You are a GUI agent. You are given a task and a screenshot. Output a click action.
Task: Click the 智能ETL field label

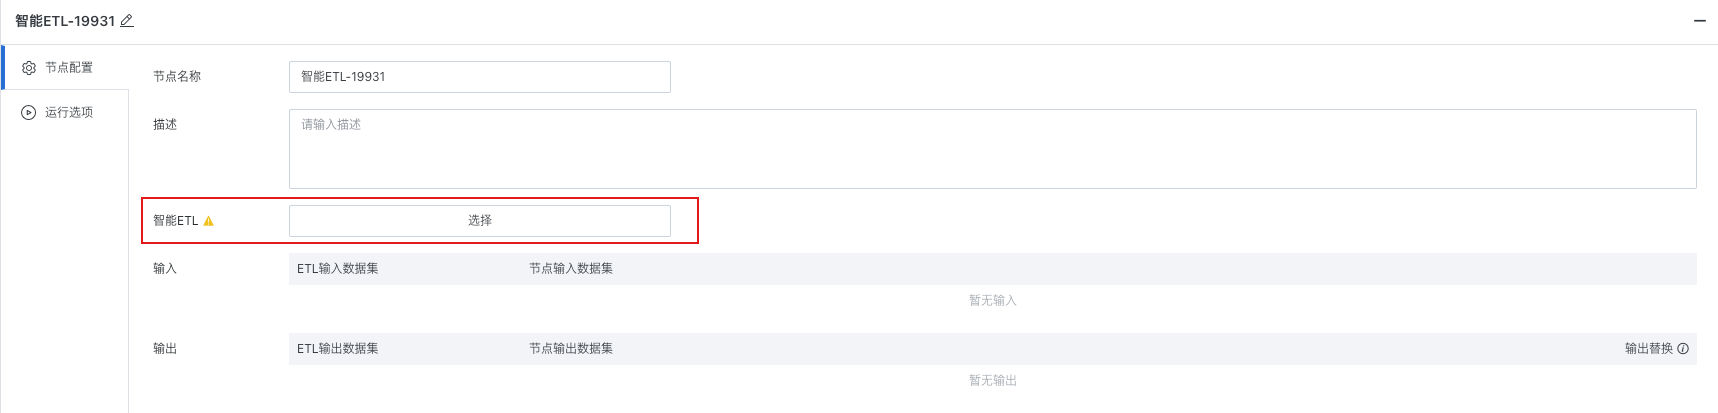(176, 221)
